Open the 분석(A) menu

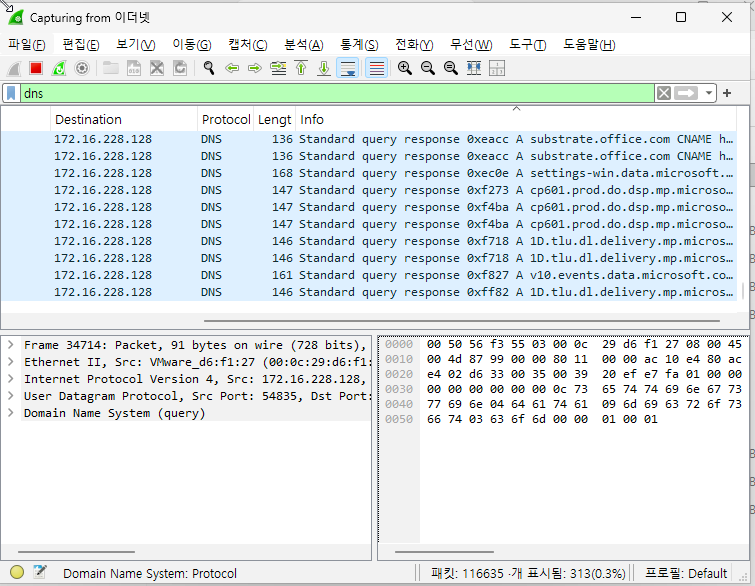(x=303, y=45)
